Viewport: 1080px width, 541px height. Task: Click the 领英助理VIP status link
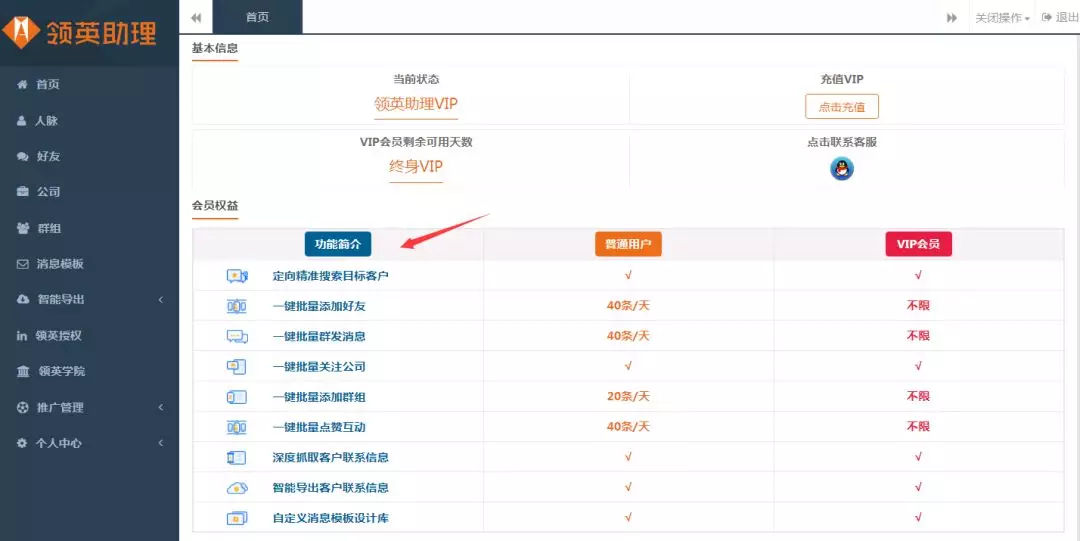415,104
